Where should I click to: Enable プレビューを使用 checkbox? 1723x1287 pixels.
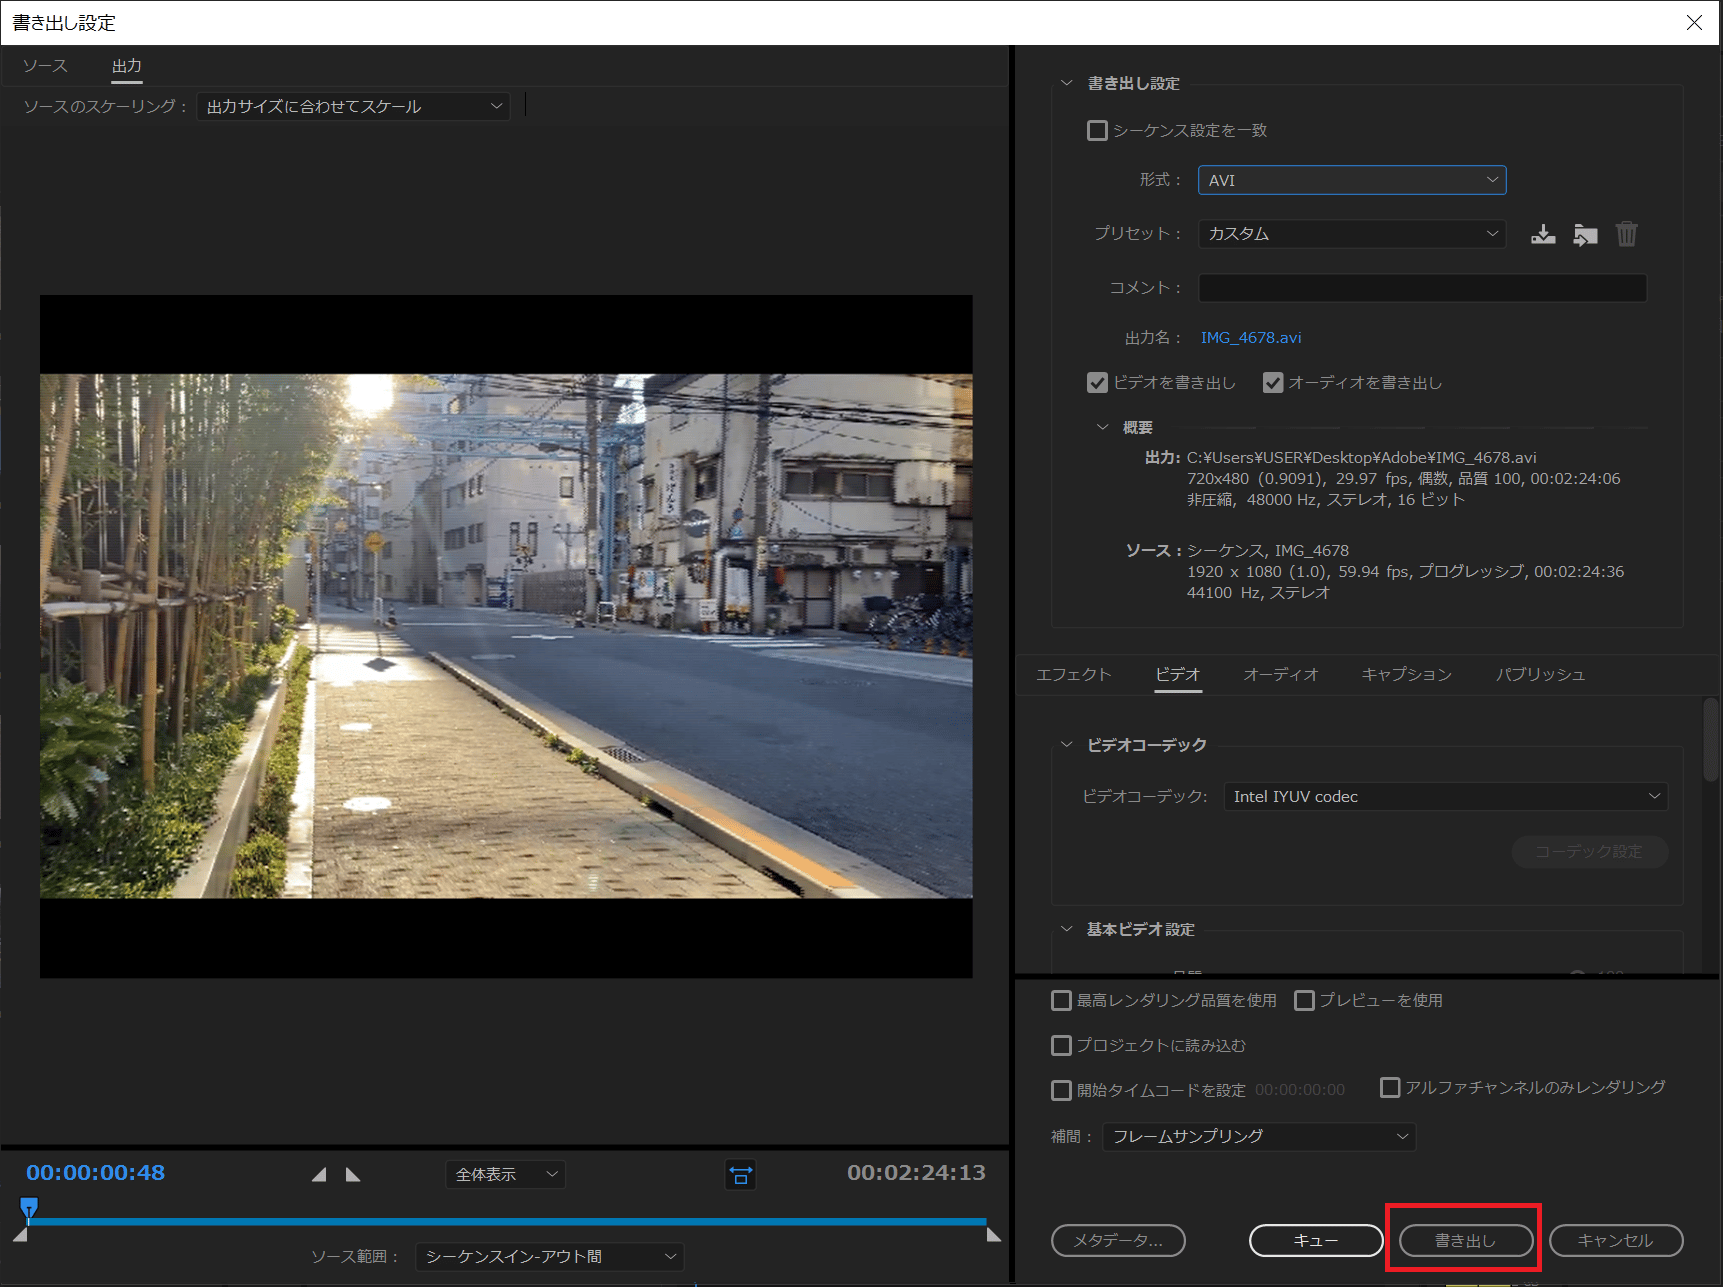coord(1304,1001)
